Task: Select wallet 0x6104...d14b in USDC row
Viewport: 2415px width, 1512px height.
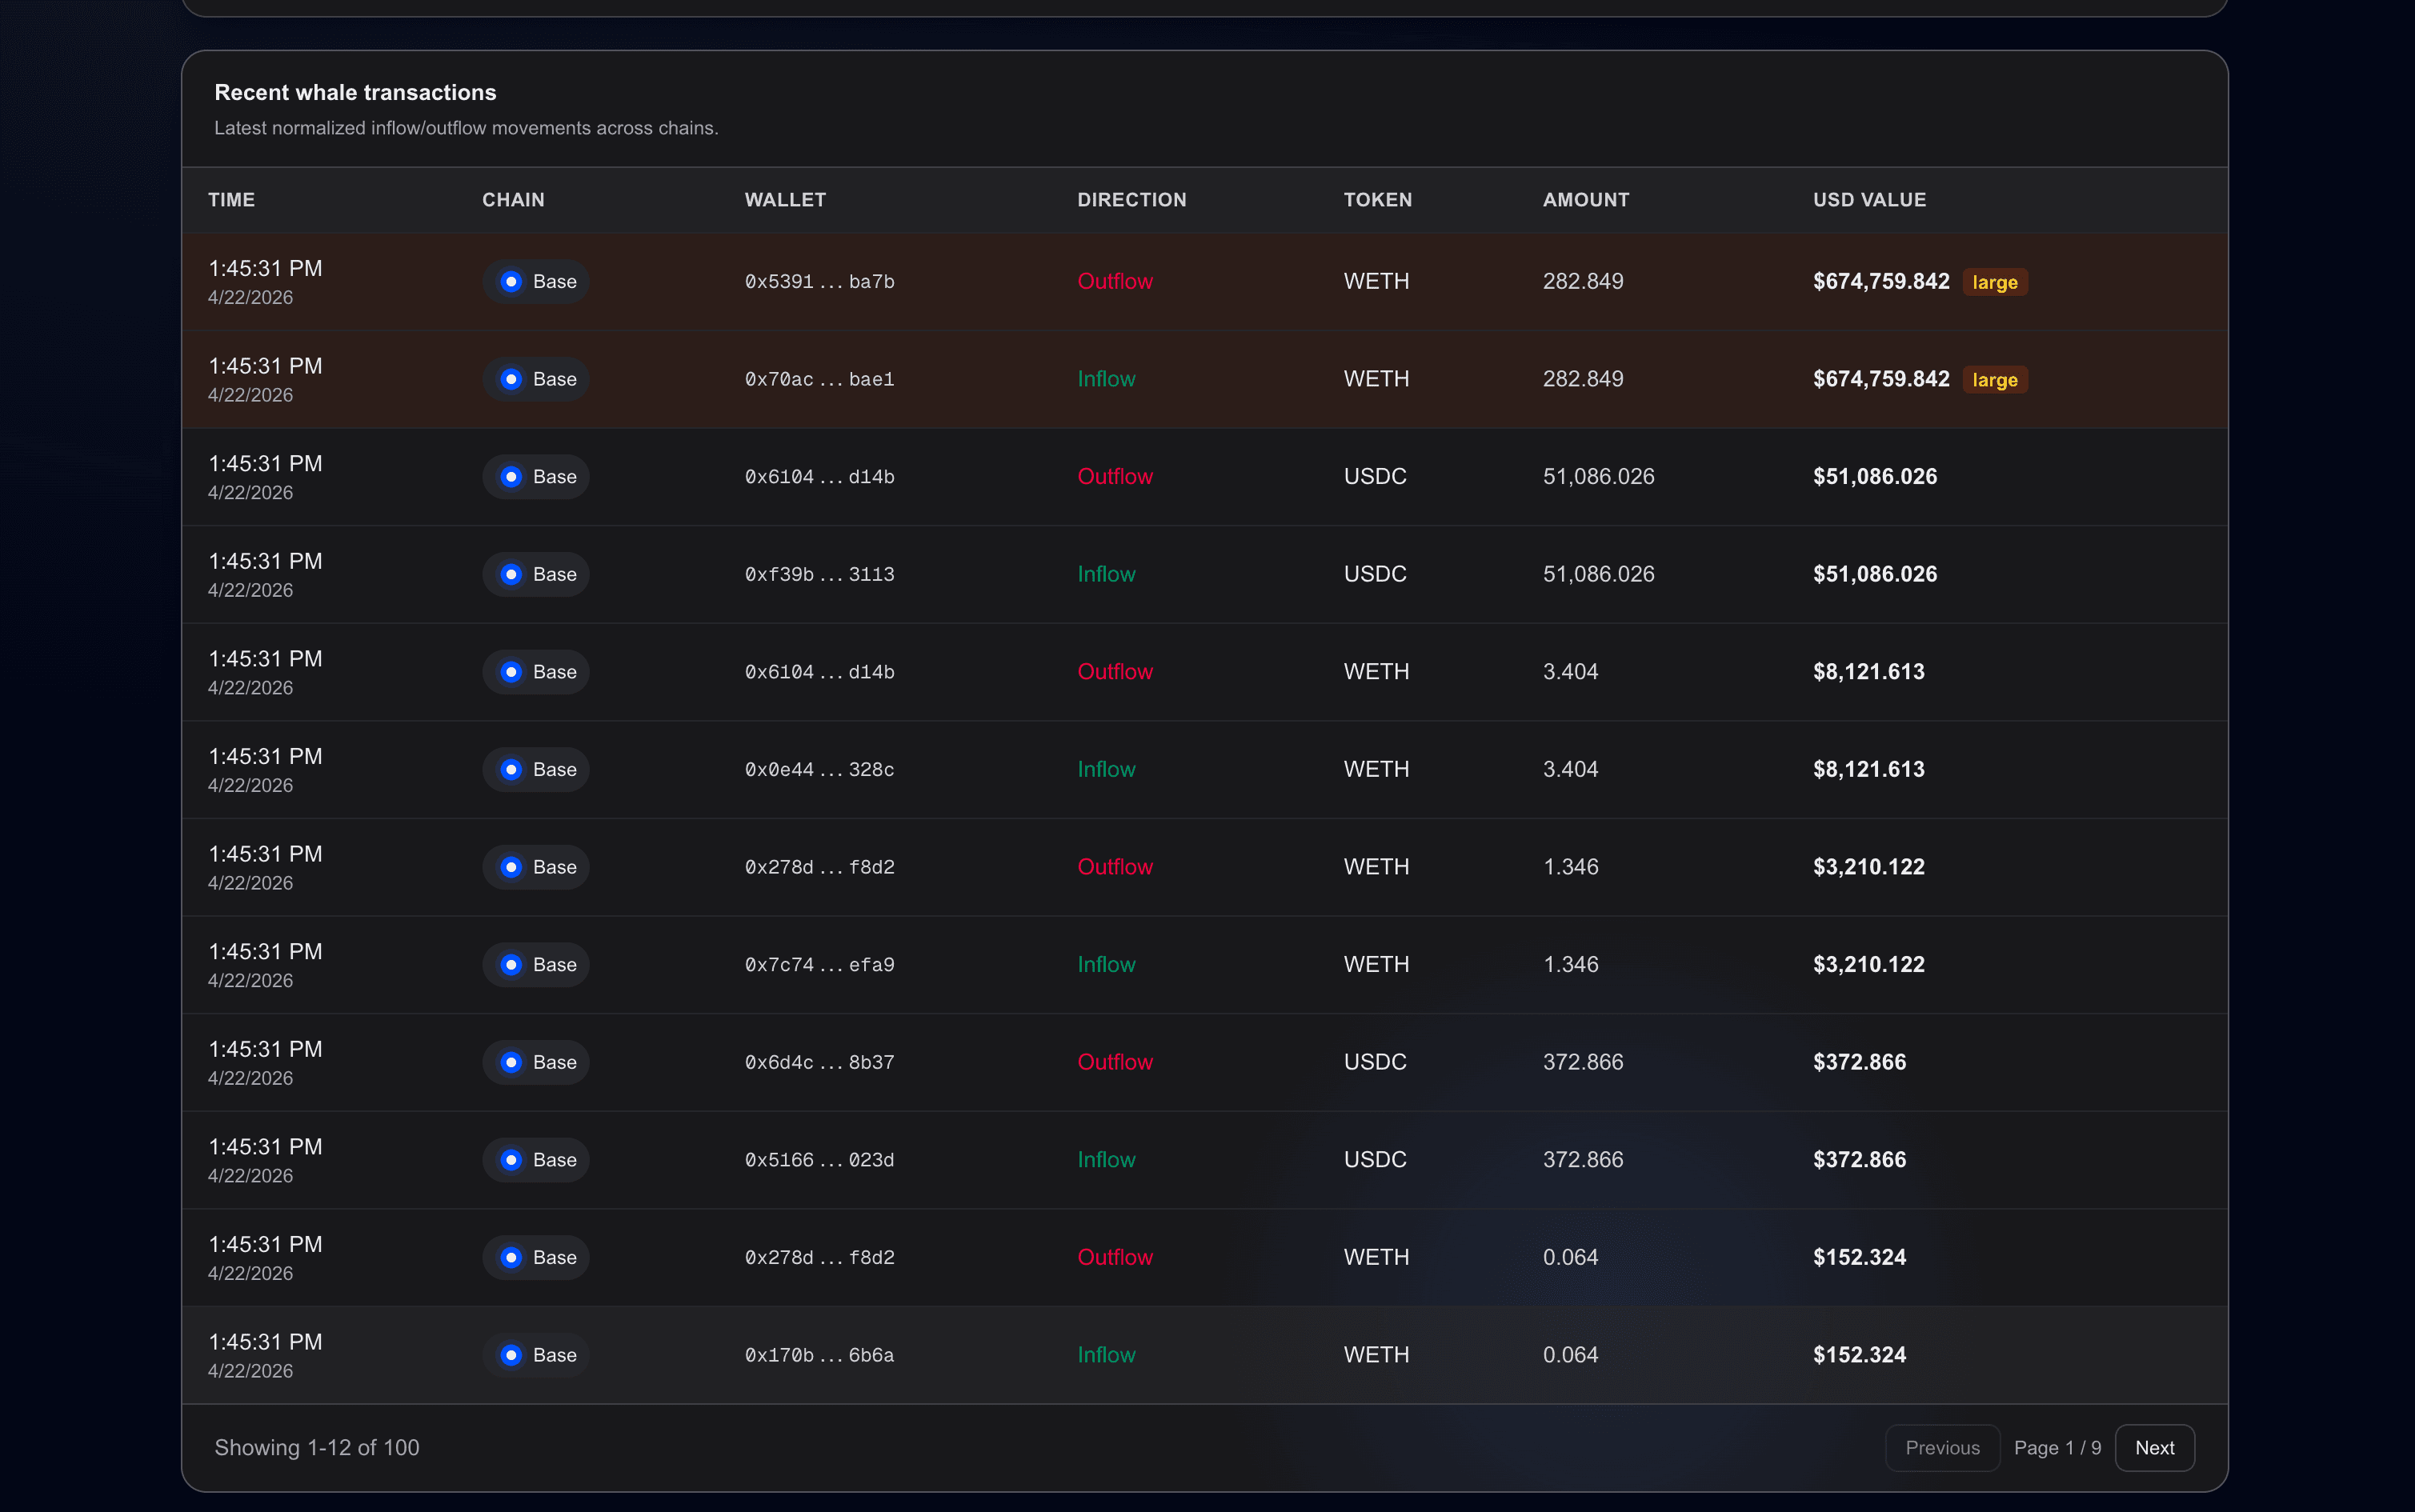Action: tap(819, 477)
